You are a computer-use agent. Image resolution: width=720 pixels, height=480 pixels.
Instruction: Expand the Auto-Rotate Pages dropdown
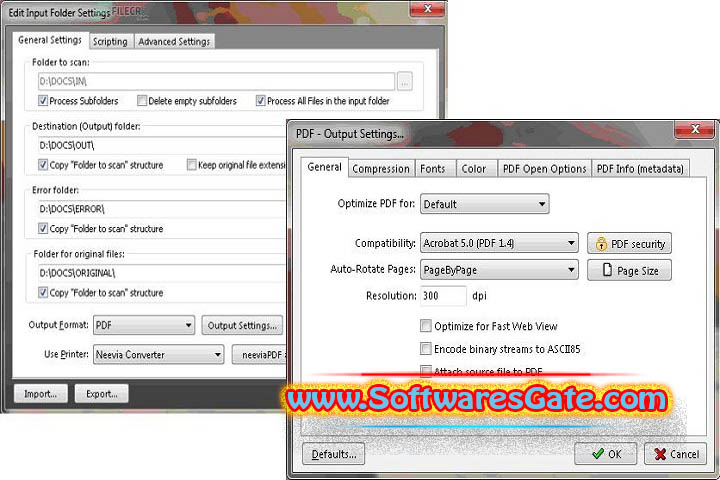[499, 270]
